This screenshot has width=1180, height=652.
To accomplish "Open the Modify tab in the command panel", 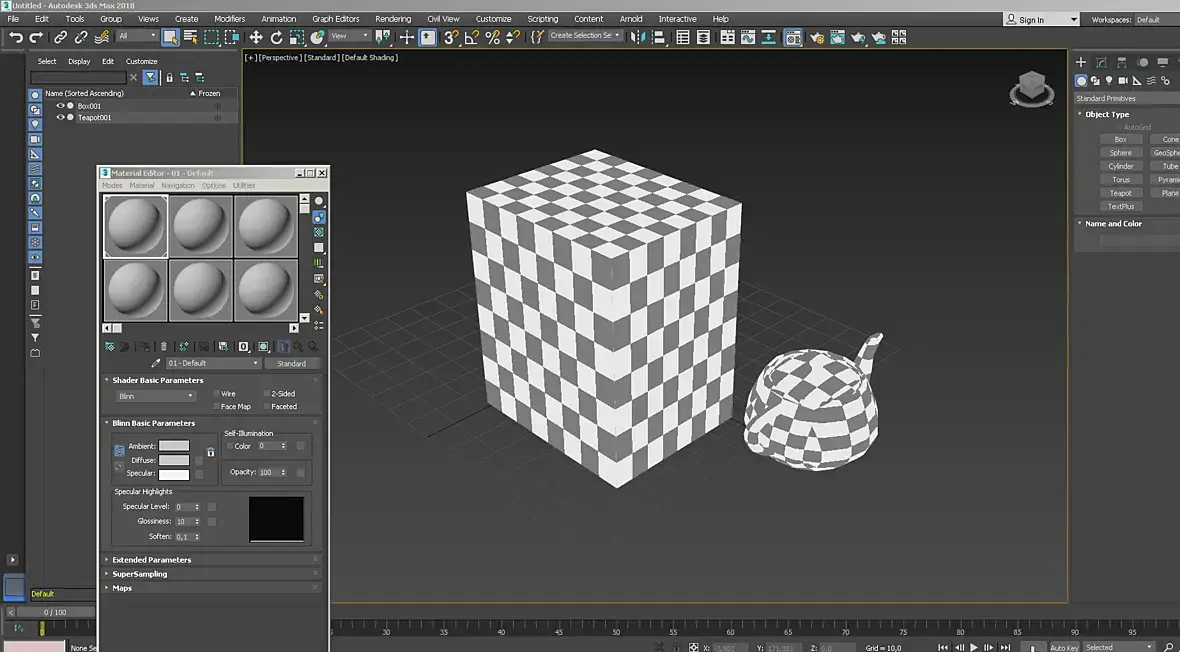I will click(1101, 63).
